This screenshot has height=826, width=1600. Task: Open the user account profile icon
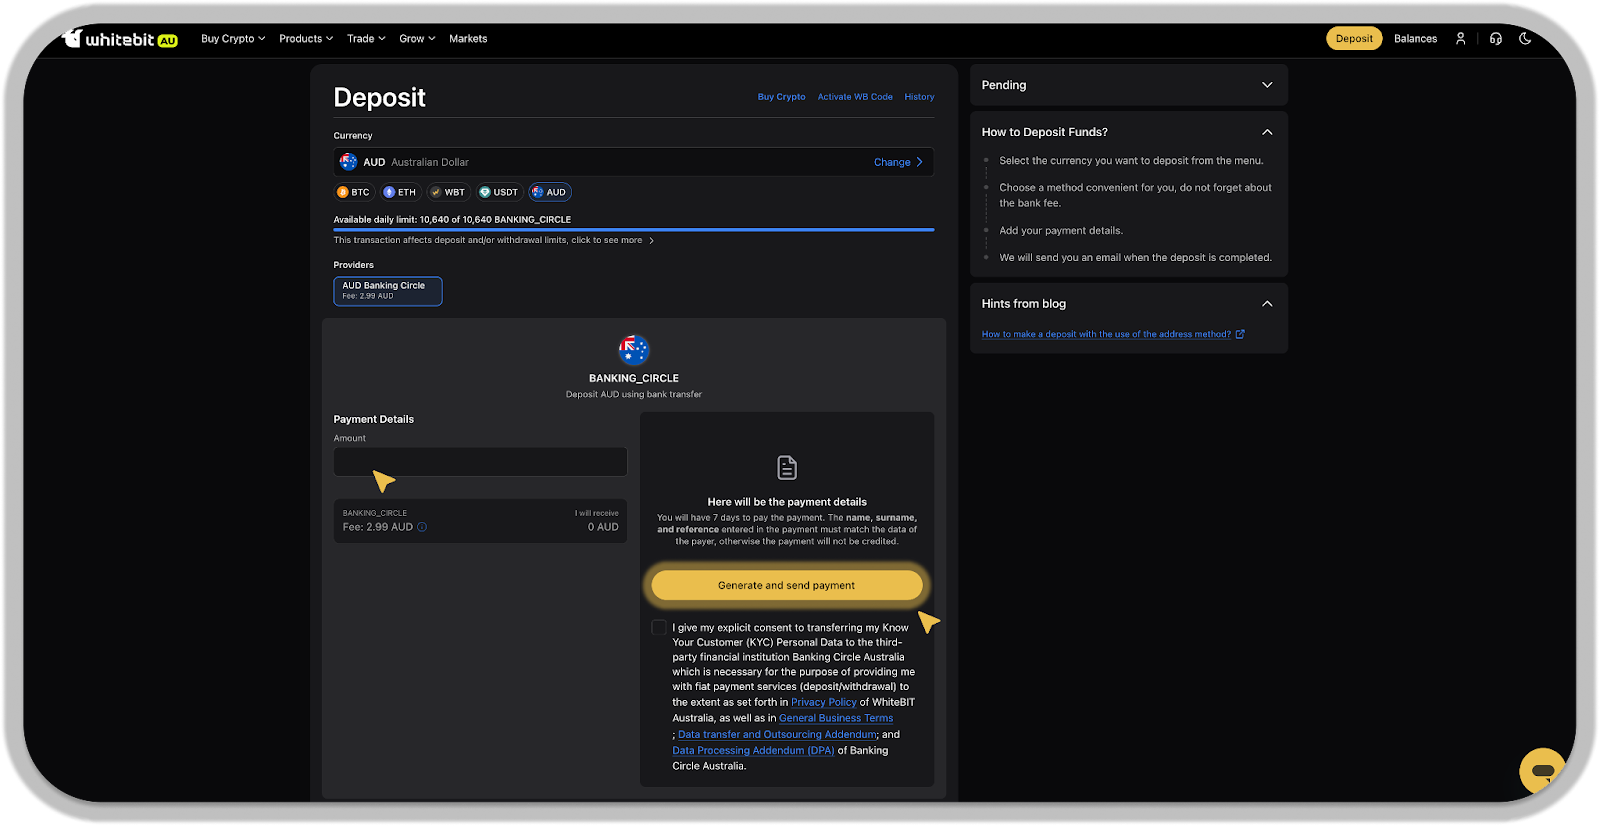(1460, 38)
